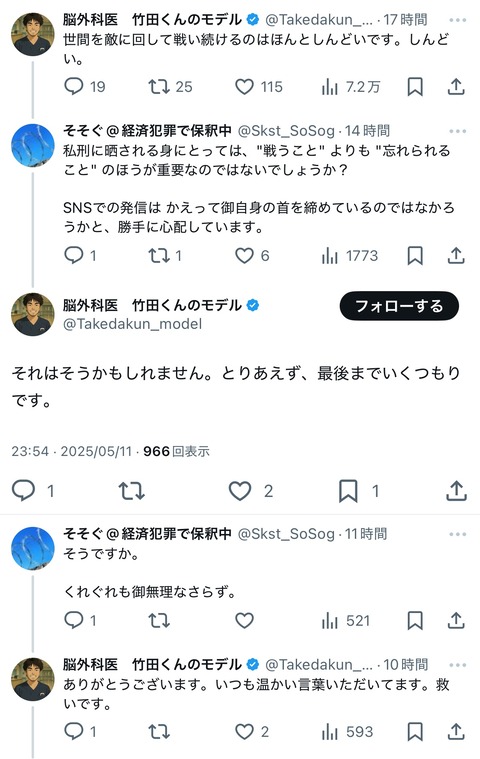This screenshot has height=759, width=480.
Task: Open the @Skst_SoSog profile from the 14時間 reply
Action: [286, 131]
